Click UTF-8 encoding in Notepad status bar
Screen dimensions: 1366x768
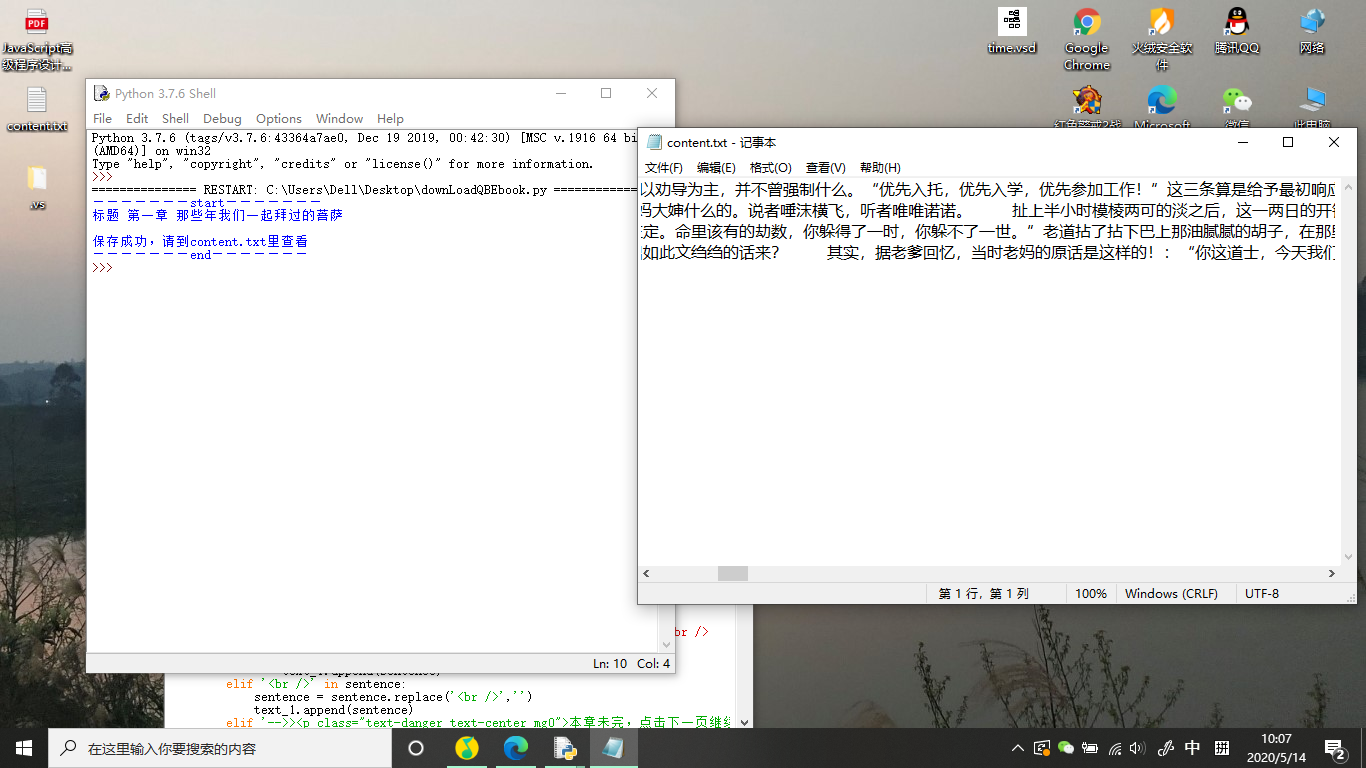[x=1262, y=593]
